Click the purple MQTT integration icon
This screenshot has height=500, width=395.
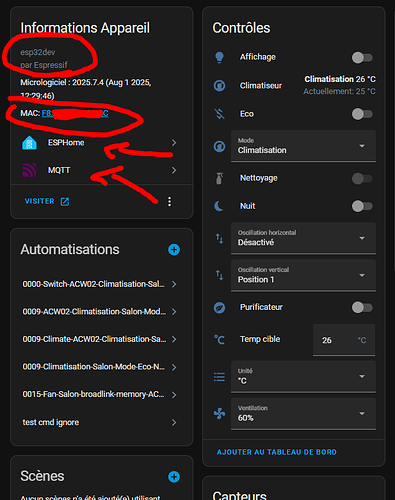click(x=29, y=170)
